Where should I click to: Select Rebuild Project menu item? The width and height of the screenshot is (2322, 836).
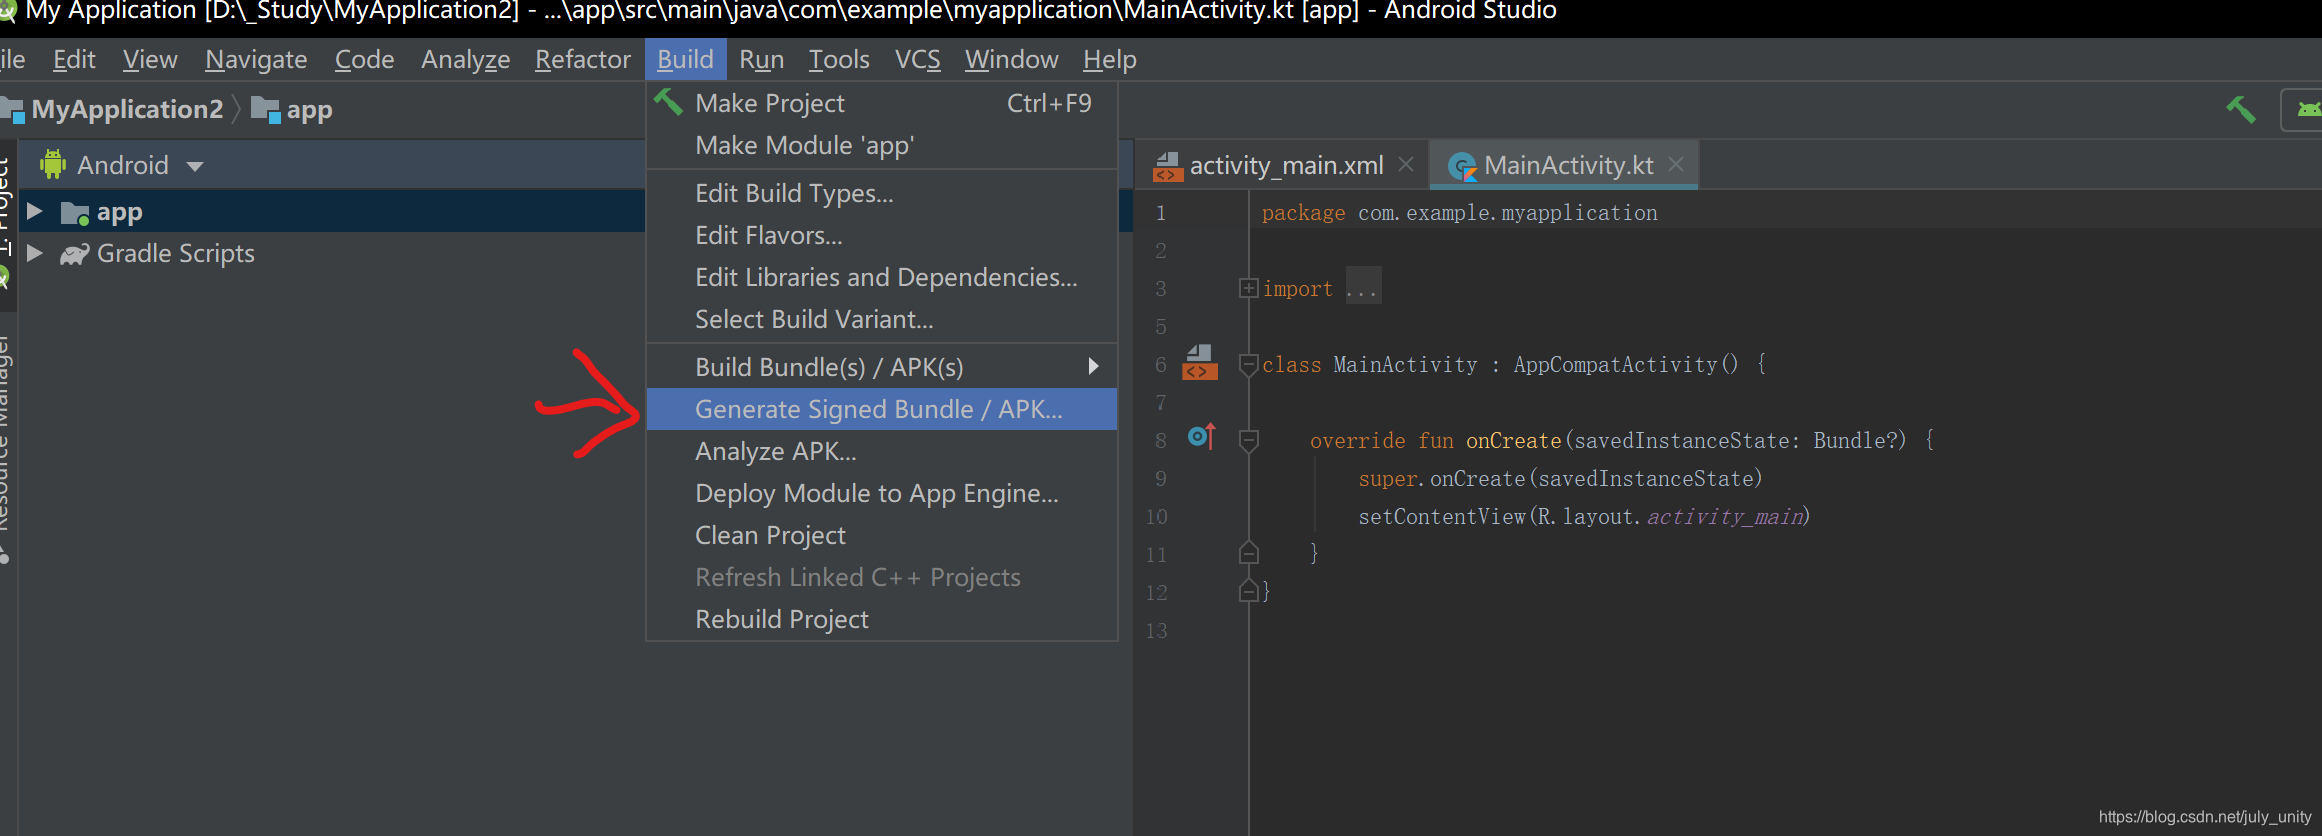tap(881, 619)
